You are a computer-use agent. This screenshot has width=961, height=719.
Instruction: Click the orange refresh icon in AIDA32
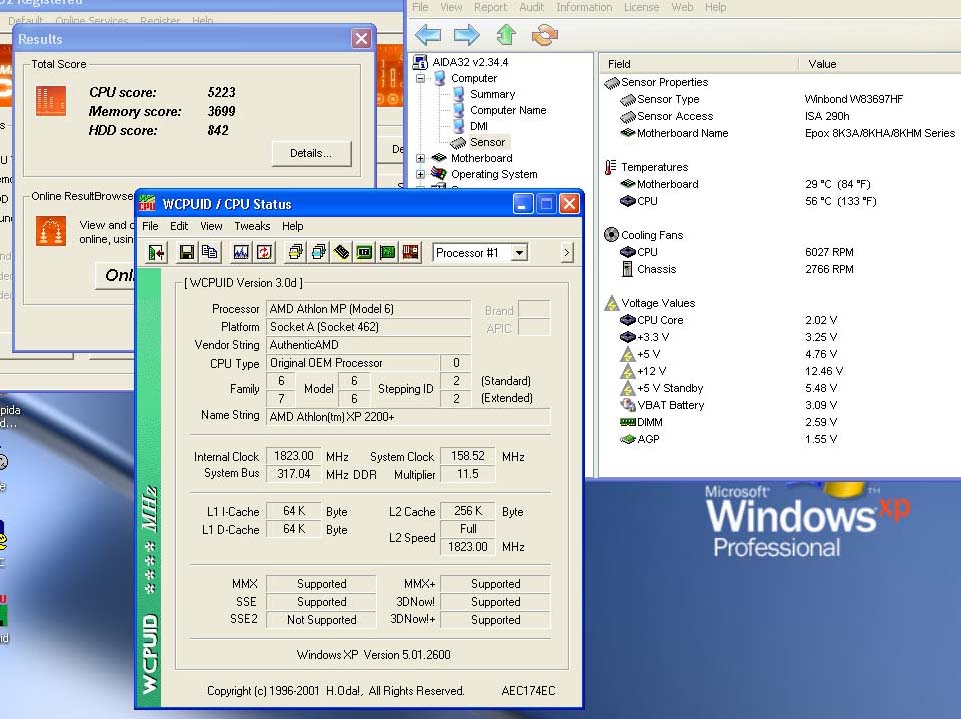click(544, 36)
